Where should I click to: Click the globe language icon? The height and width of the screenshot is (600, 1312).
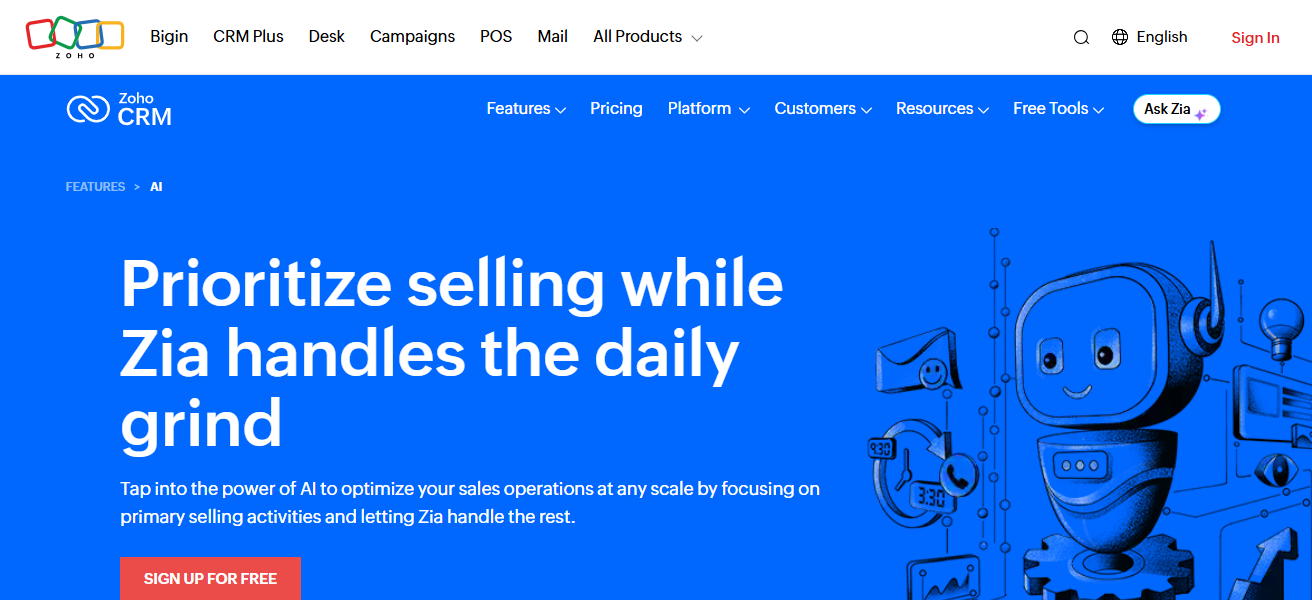(x=1118, y=36)
